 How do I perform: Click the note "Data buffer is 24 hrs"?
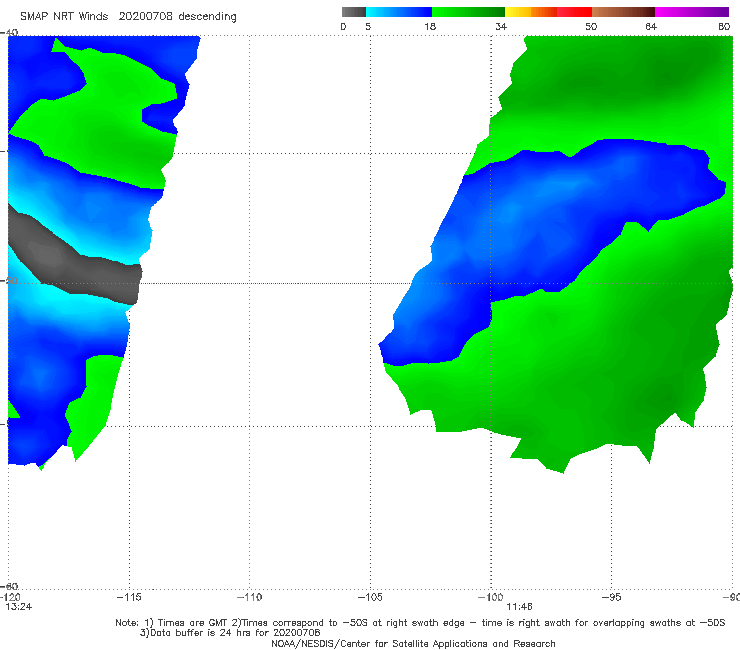[x=198, y=633]
